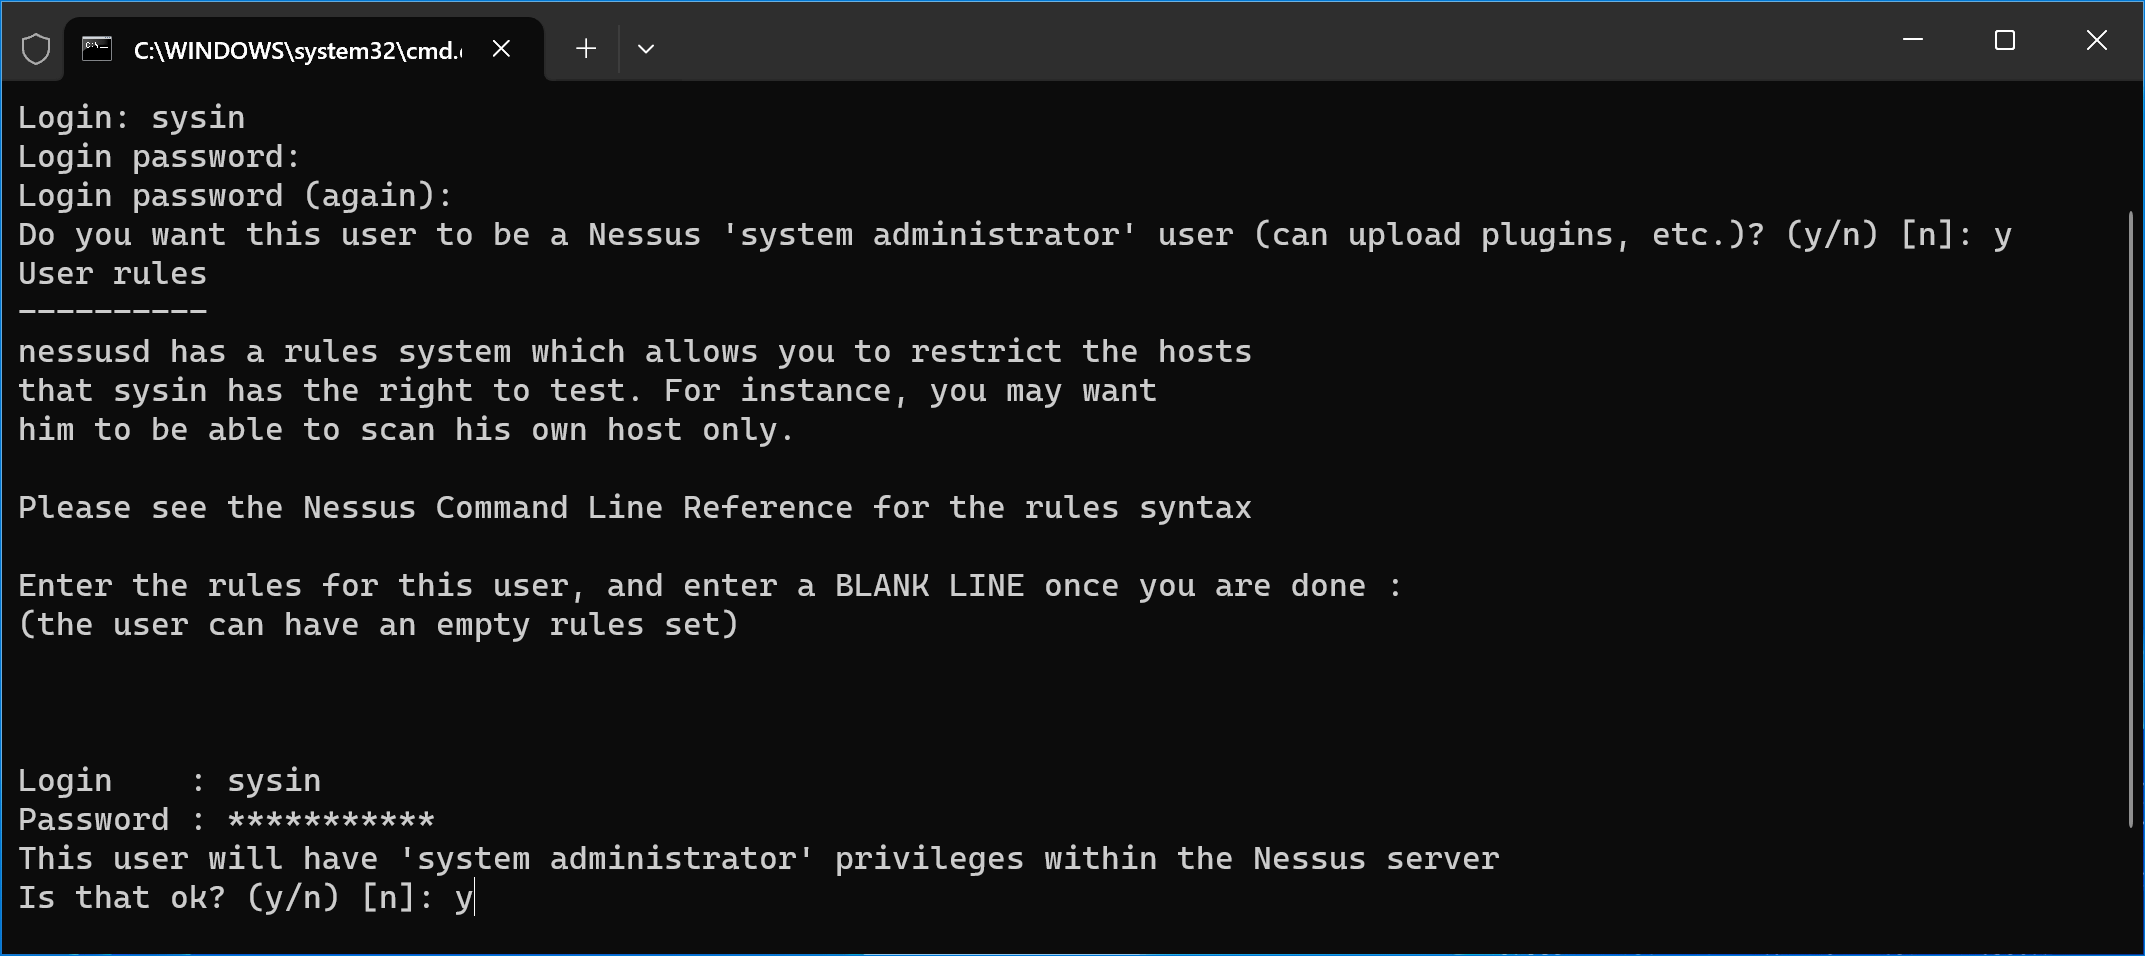Viewport: 2145px width, 956px height.
Task: Click 'Login password (again):' line
Action: 235,195
